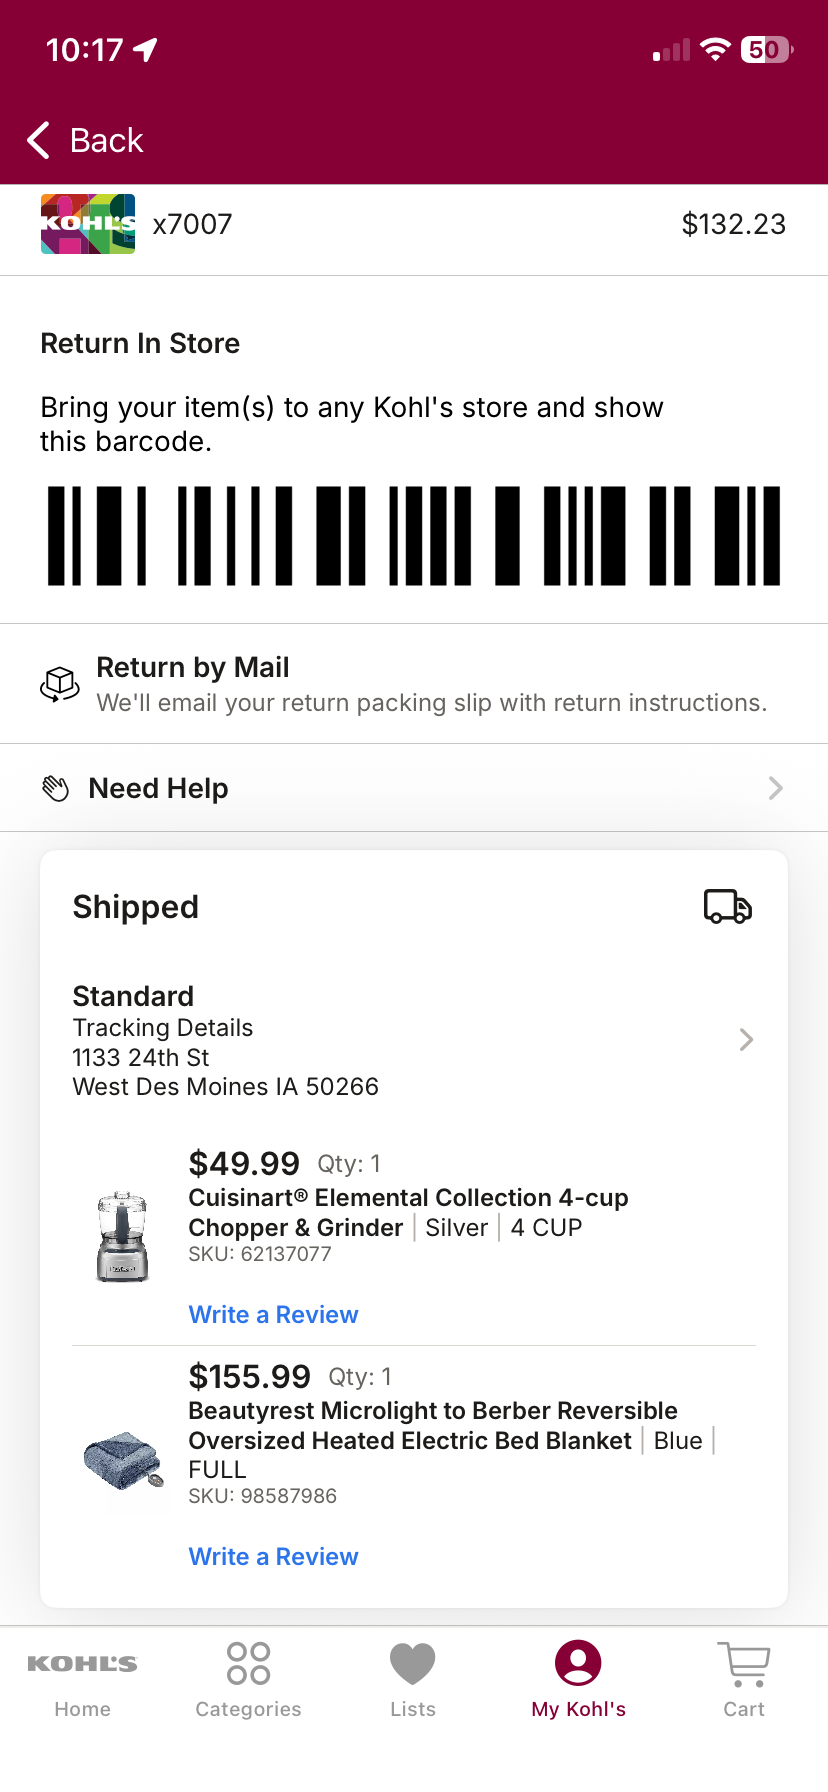828x1792 pixels.
Task: Select Return by Mail option
Action: (414, 684)
